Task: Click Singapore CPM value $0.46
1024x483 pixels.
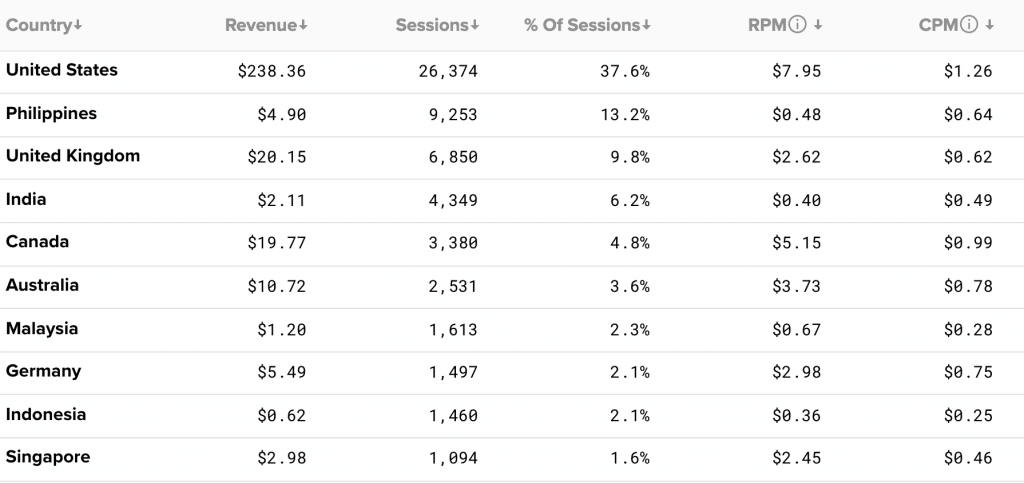Action: point(968,458)
